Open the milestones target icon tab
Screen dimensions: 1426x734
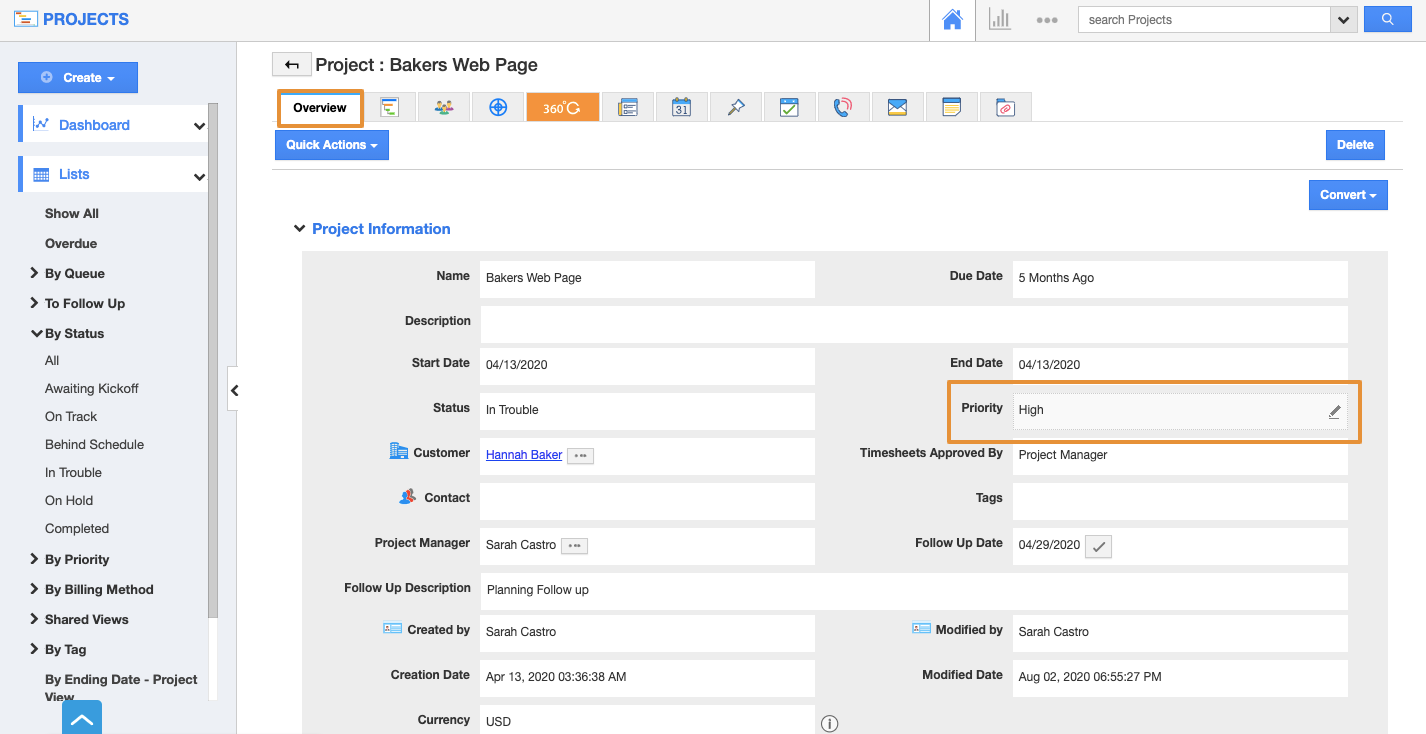(498, 107)
